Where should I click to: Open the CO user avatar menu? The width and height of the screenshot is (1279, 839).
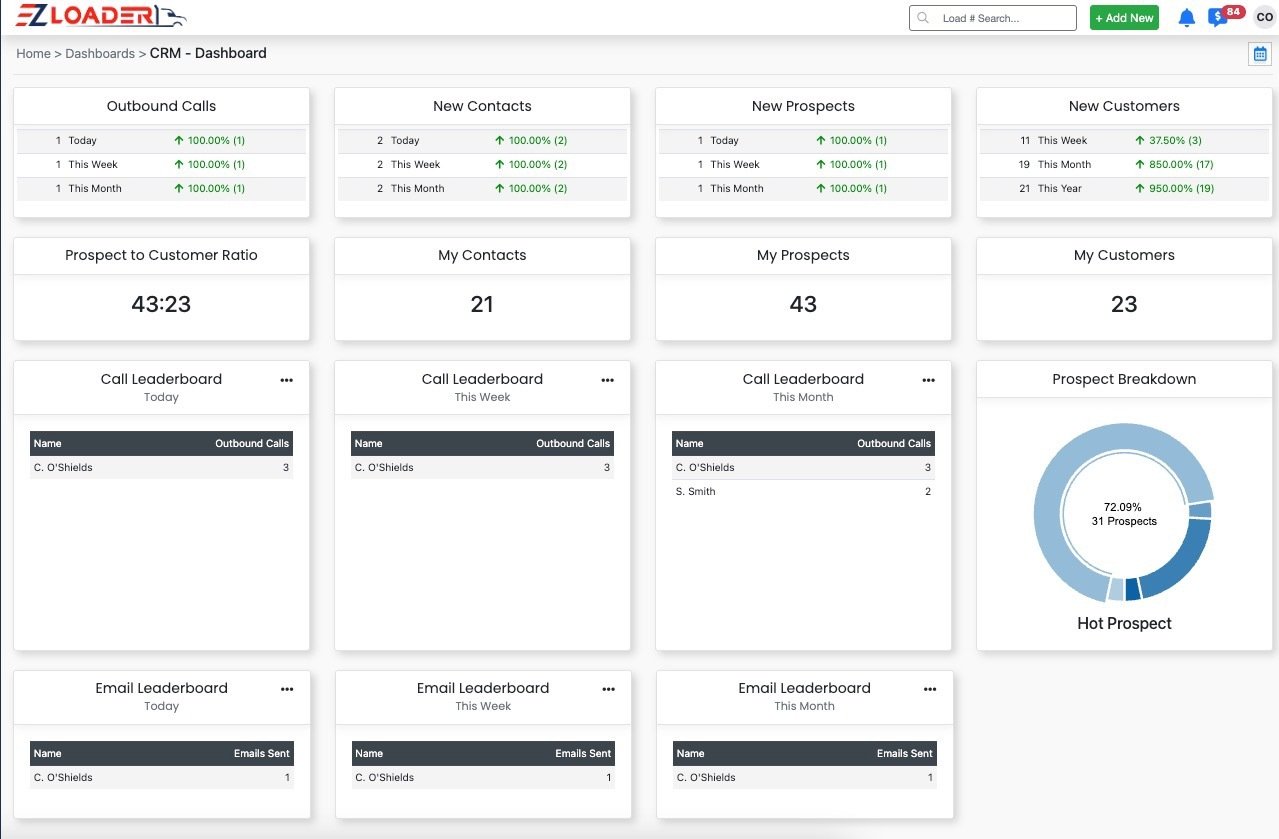(x=1264, y=18)
